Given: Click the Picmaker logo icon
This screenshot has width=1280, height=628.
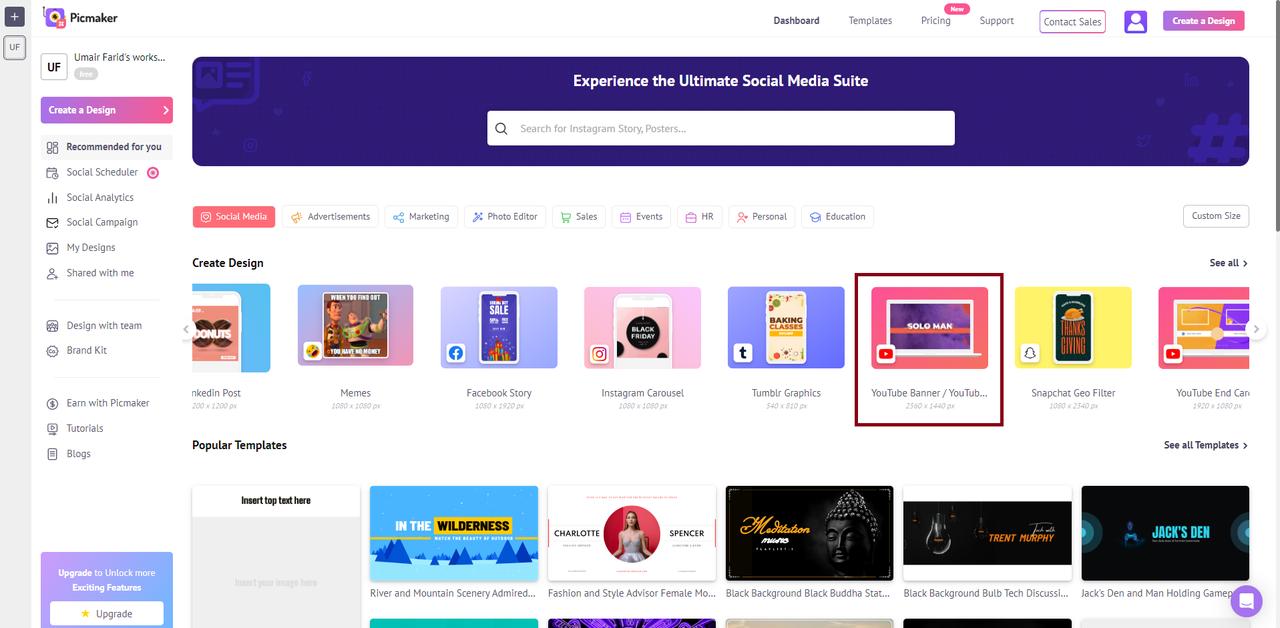Looking at the screenshot, I should pyautogui.click(x=54, y=17).
